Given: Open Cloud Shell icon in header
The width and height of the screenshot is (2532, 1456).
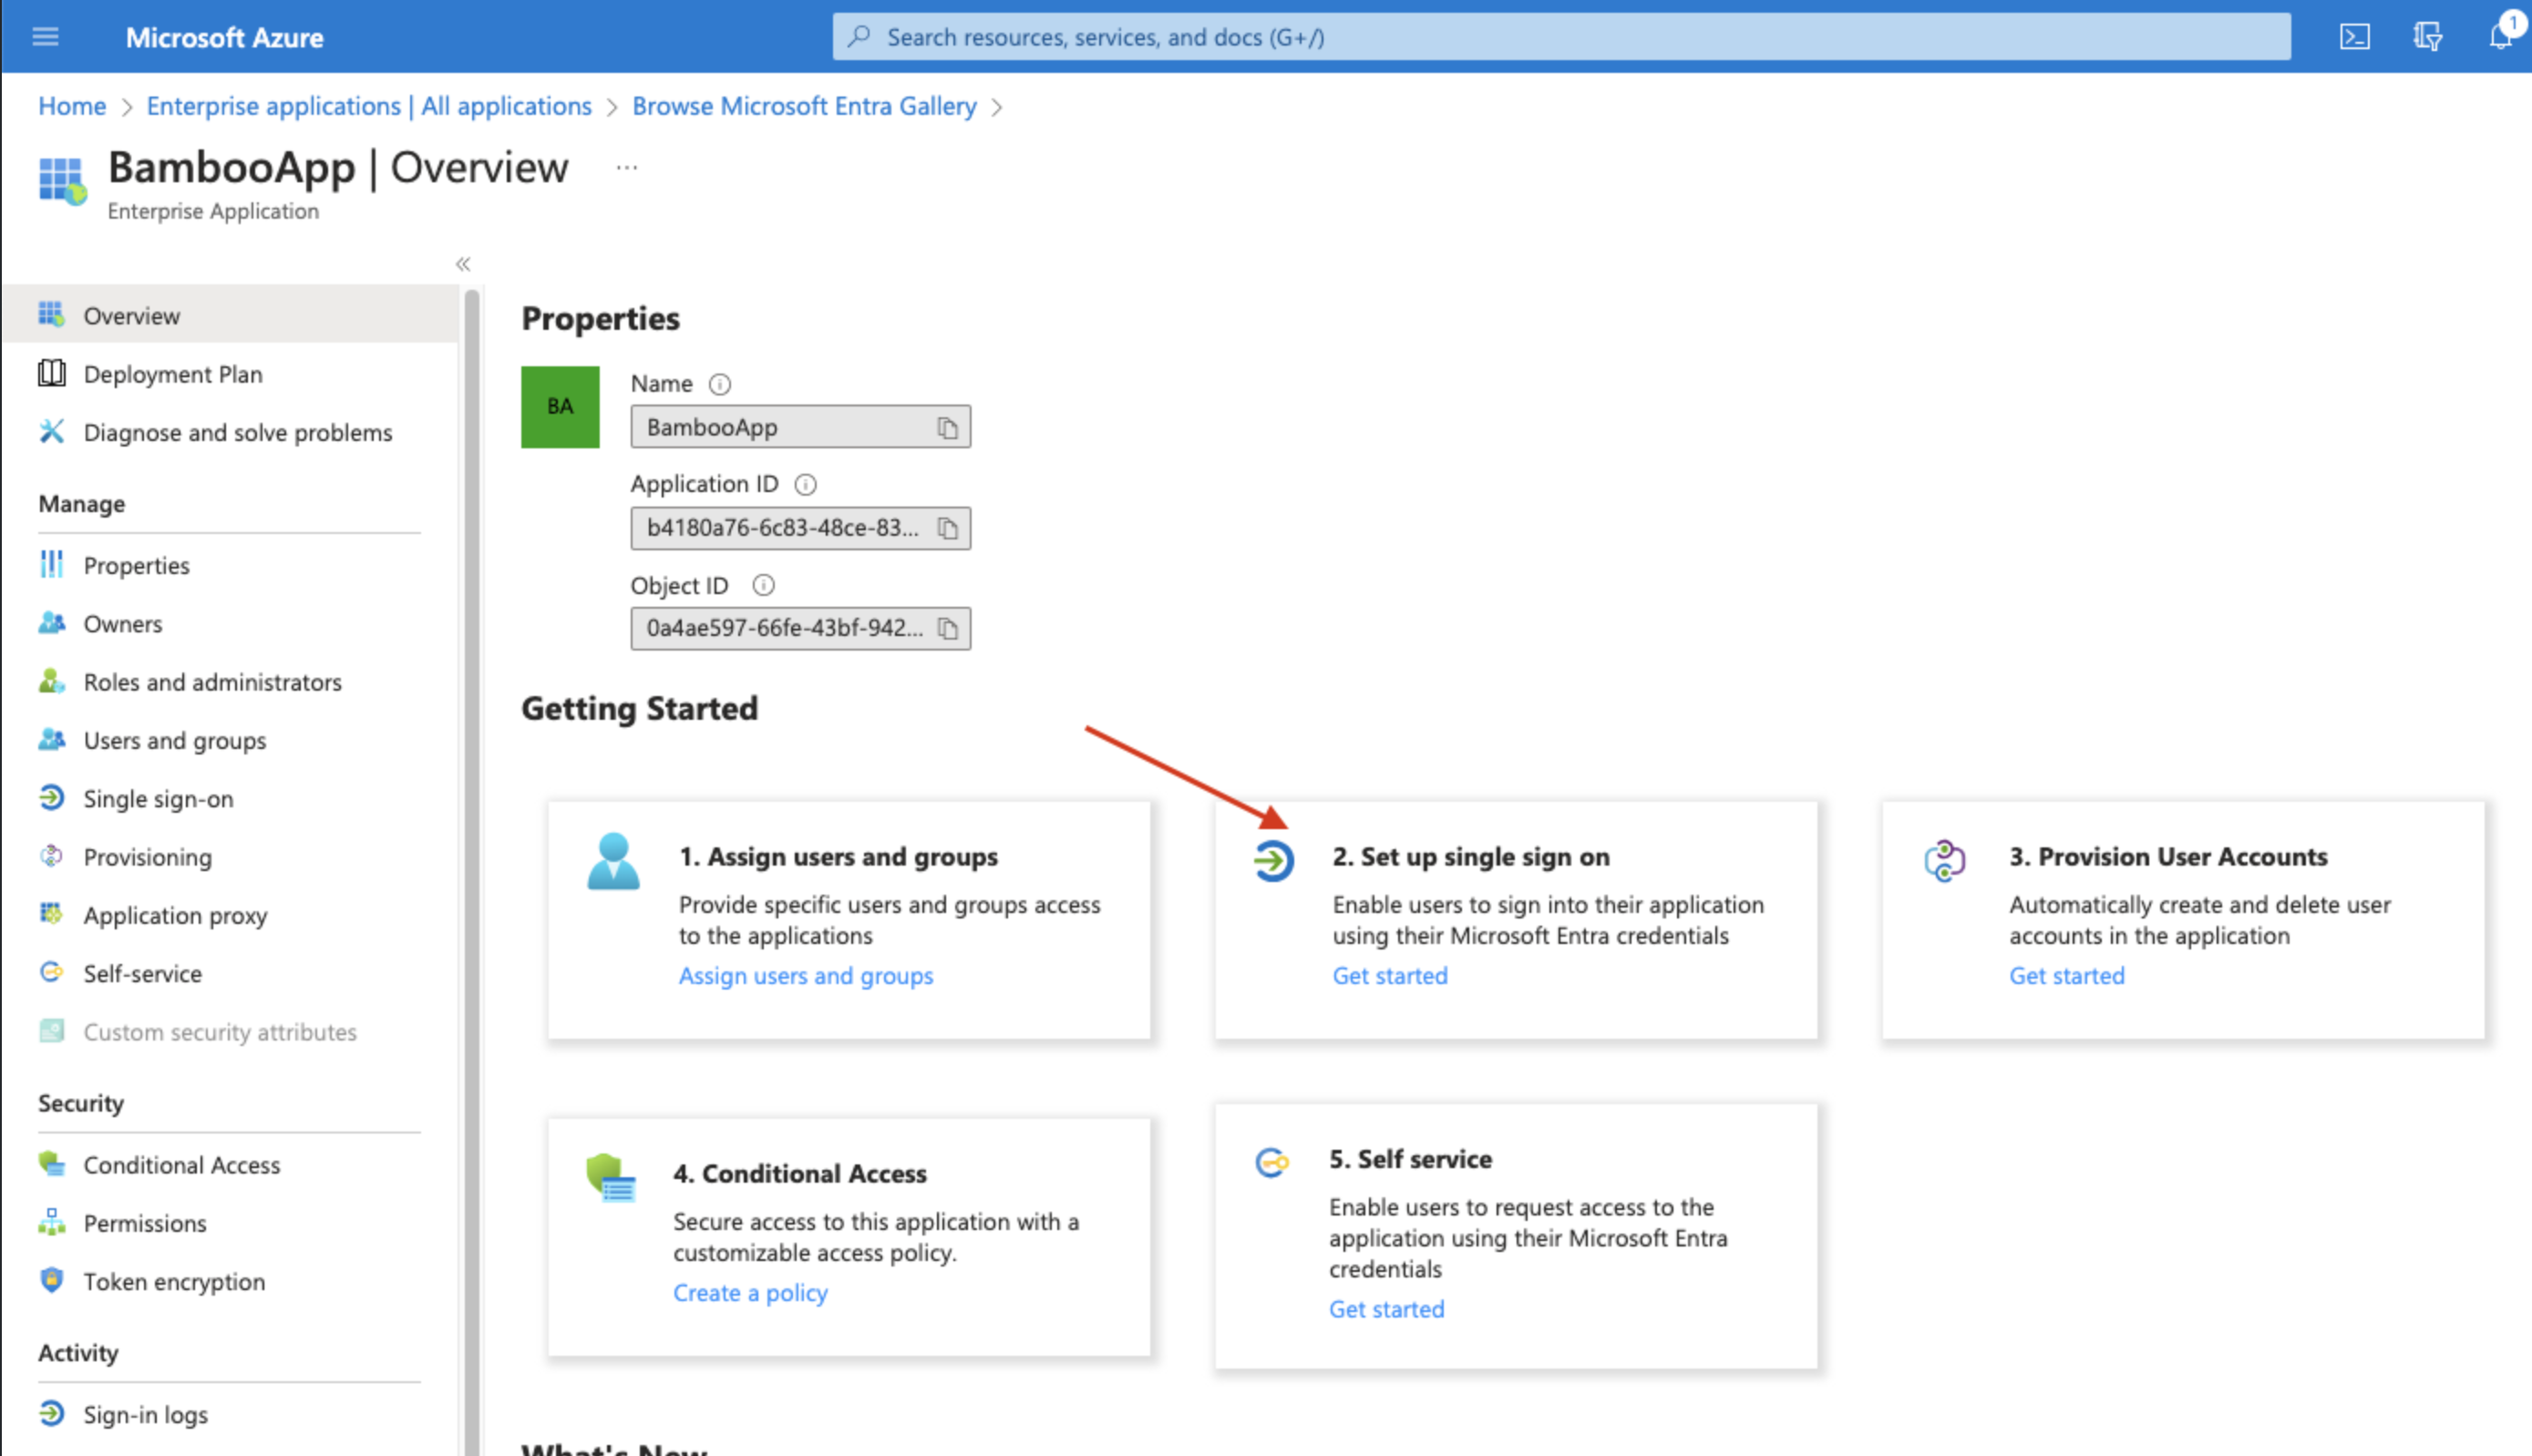Looking at the screenshot, I should (2354, 37).
